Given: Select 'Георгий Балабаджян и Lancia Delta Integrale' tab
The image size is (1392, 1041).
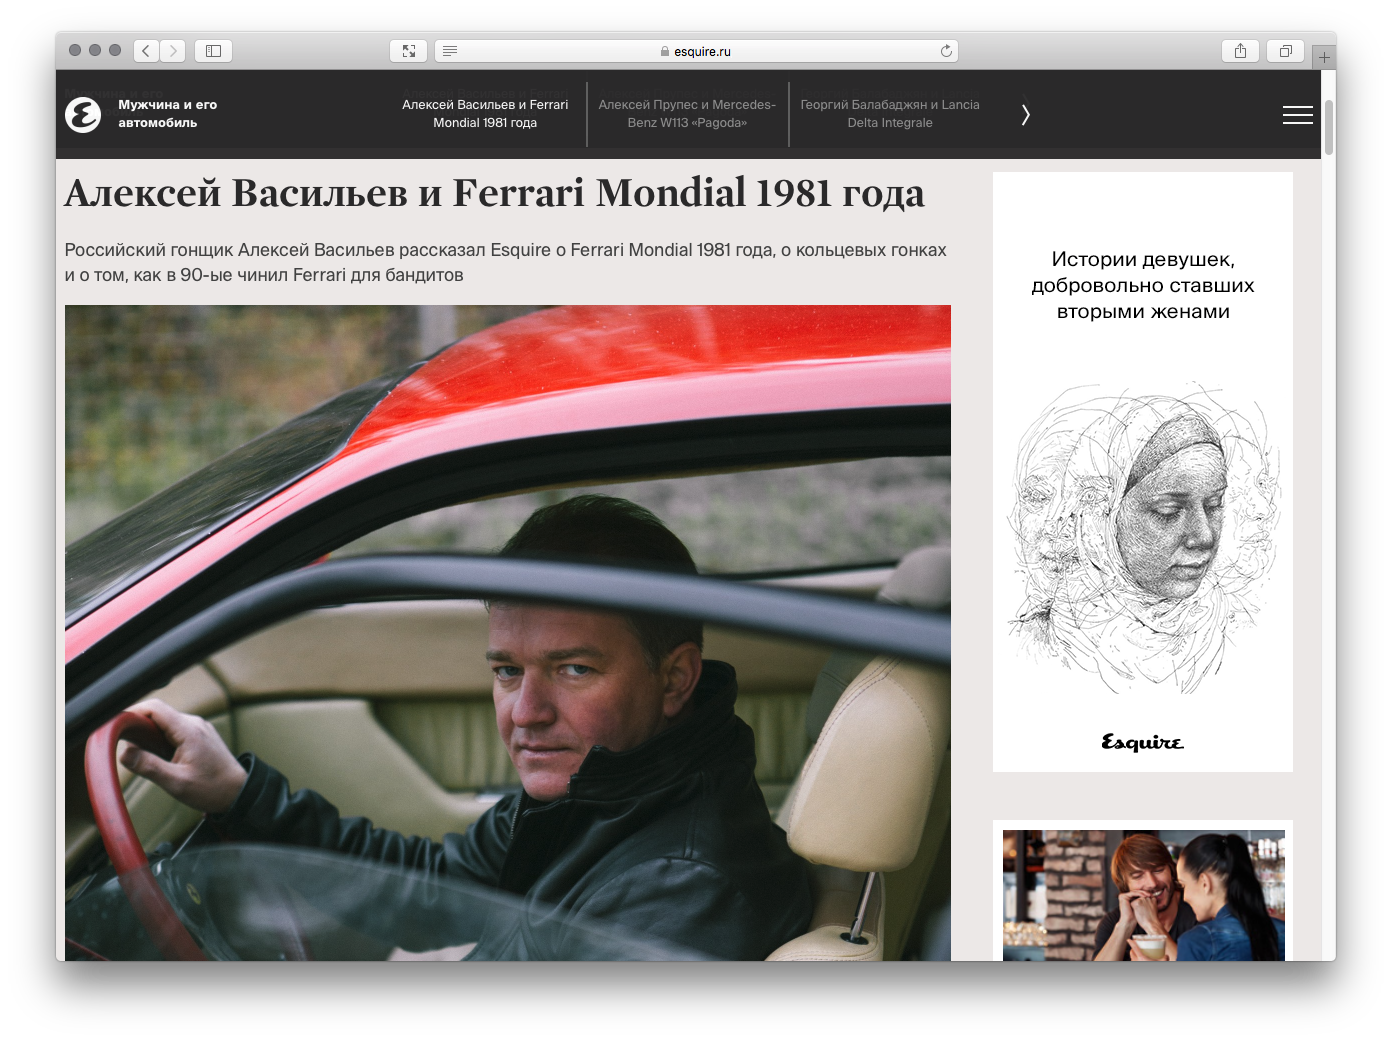Looking at the screenshot, I should (890, 114).
